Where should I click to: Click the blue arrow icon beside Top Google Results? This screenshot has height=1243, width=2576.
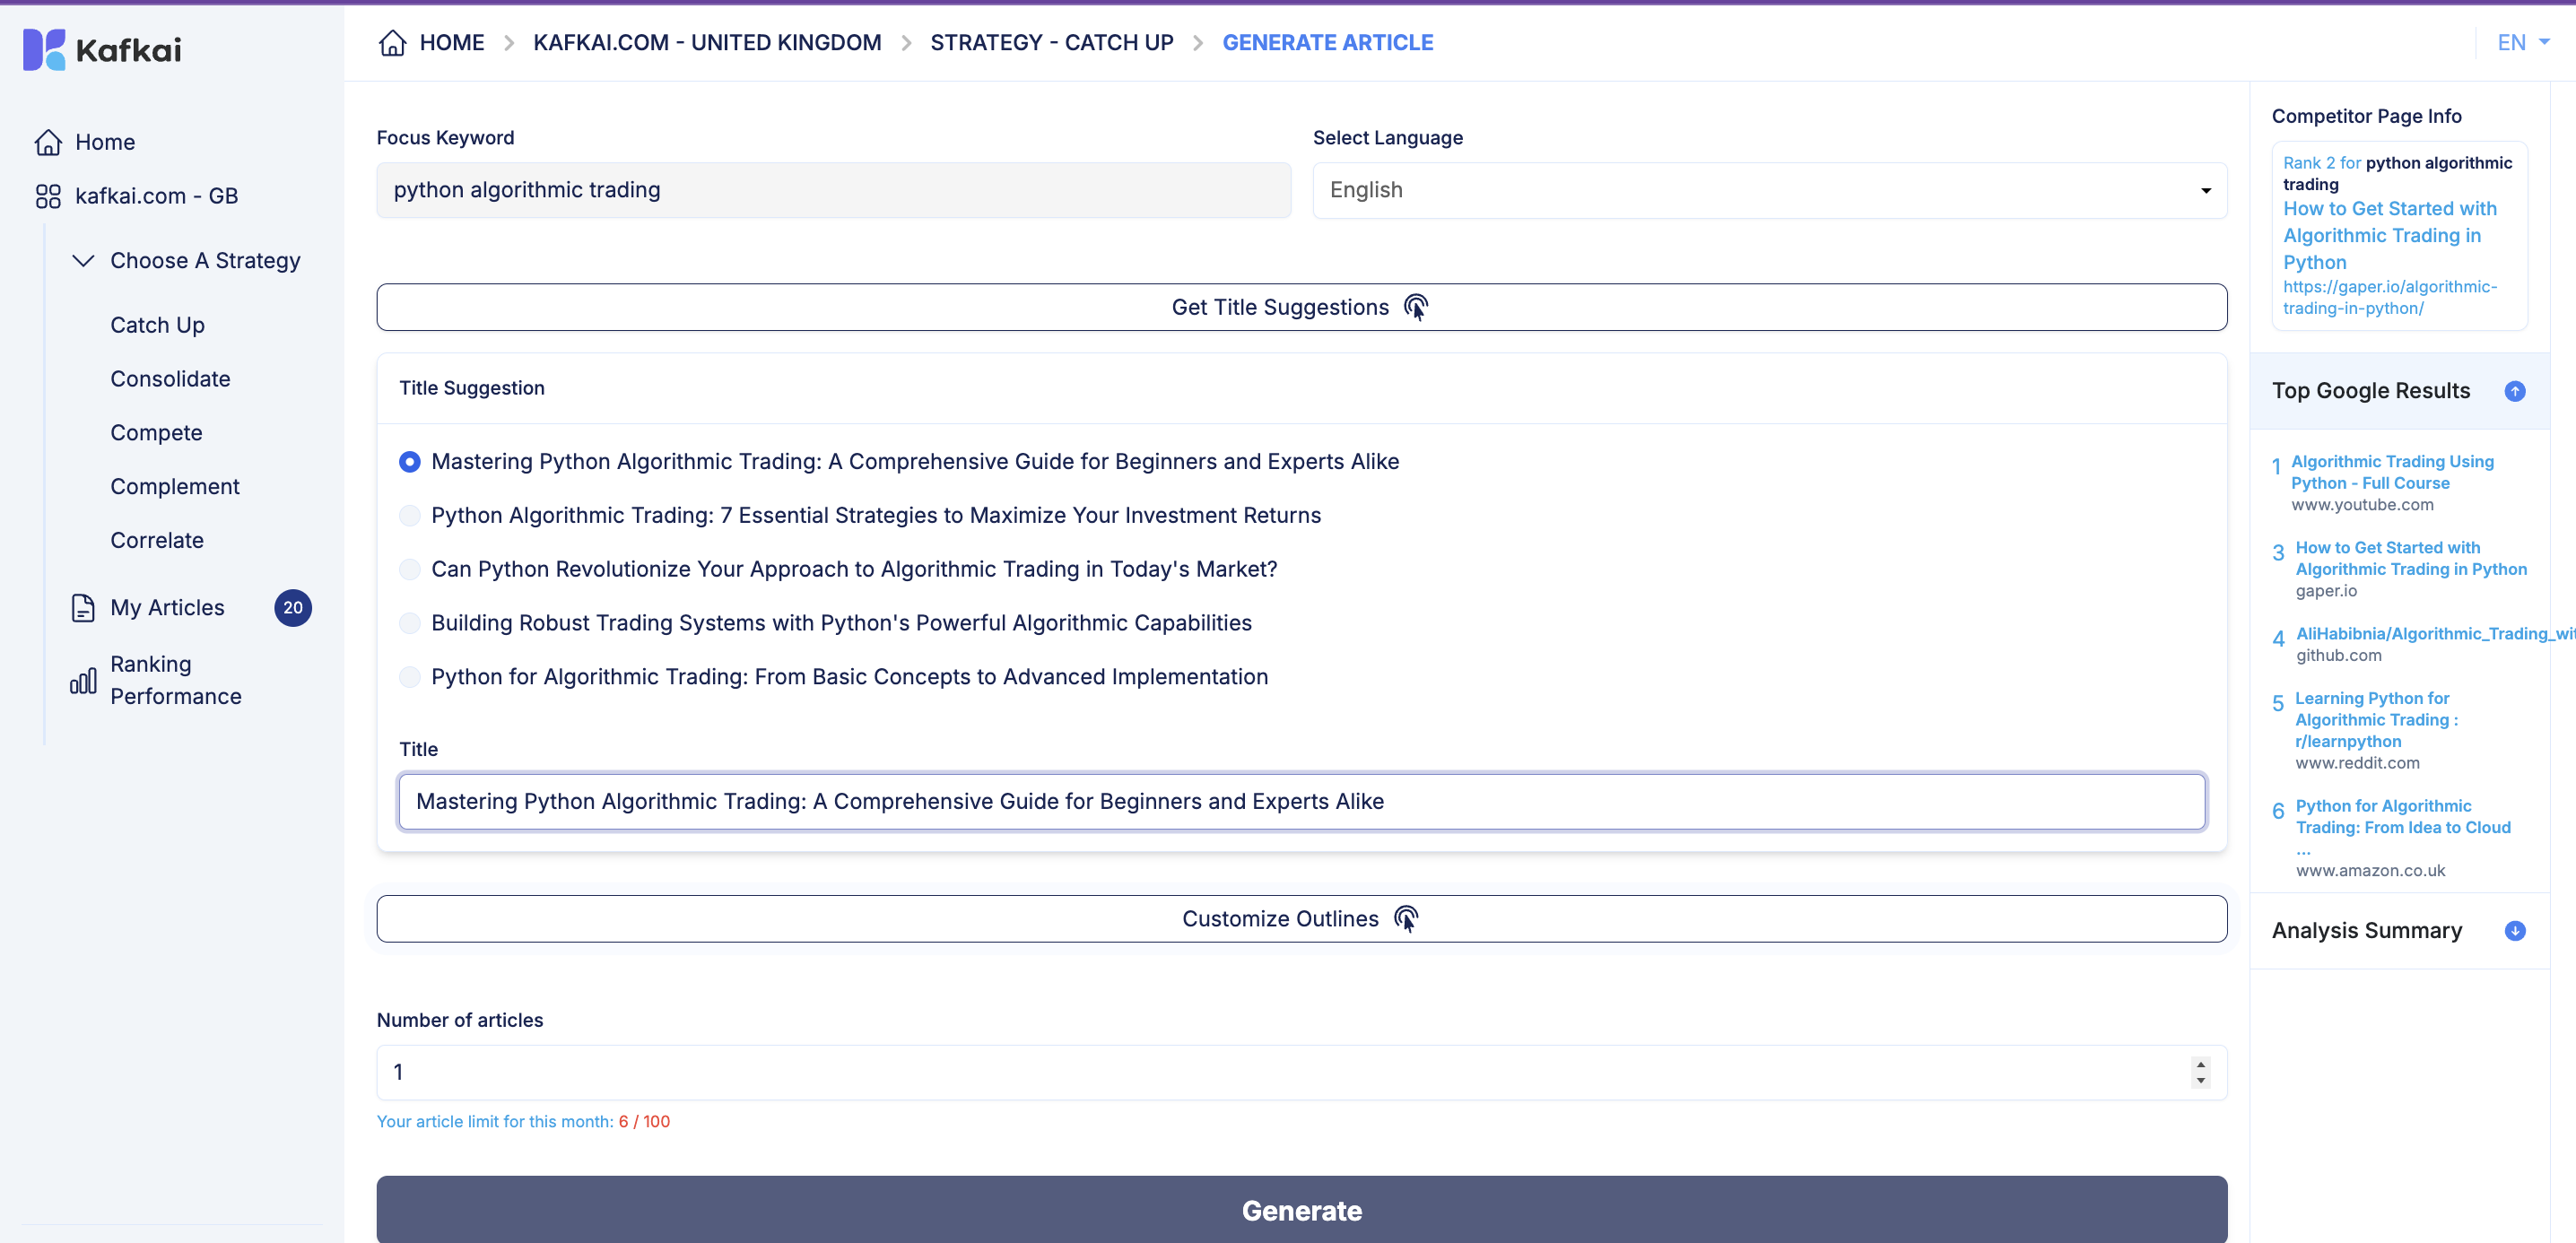click(2514, 391)
